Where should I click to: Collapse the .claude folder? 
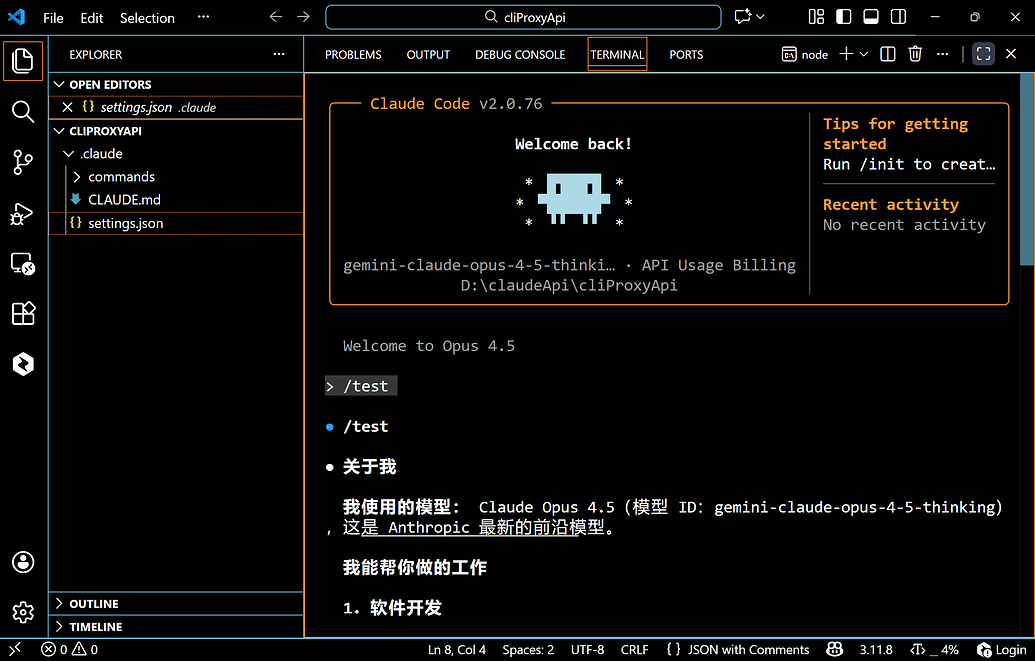click(x=176, y=154)
